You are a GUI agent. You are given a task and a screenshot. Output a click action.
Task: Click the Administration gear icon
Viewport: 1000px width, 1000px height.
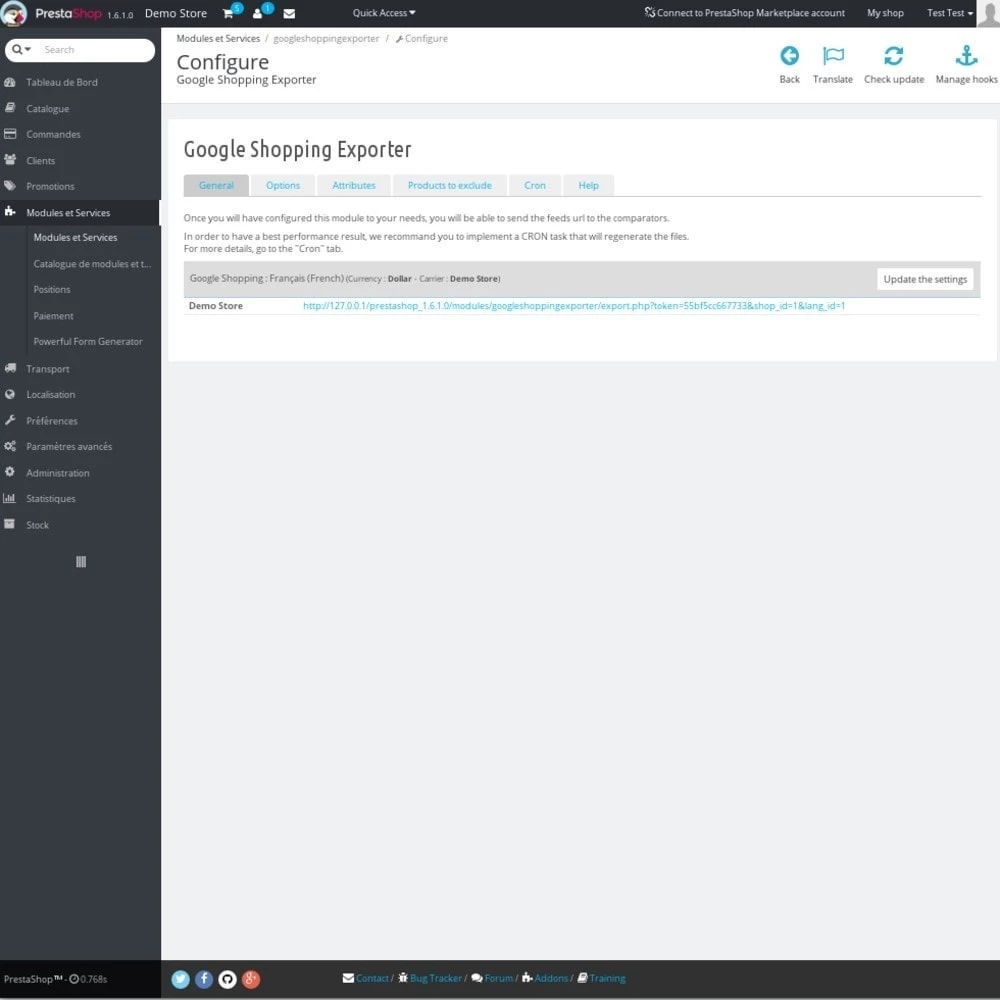[x=10, y=472]
